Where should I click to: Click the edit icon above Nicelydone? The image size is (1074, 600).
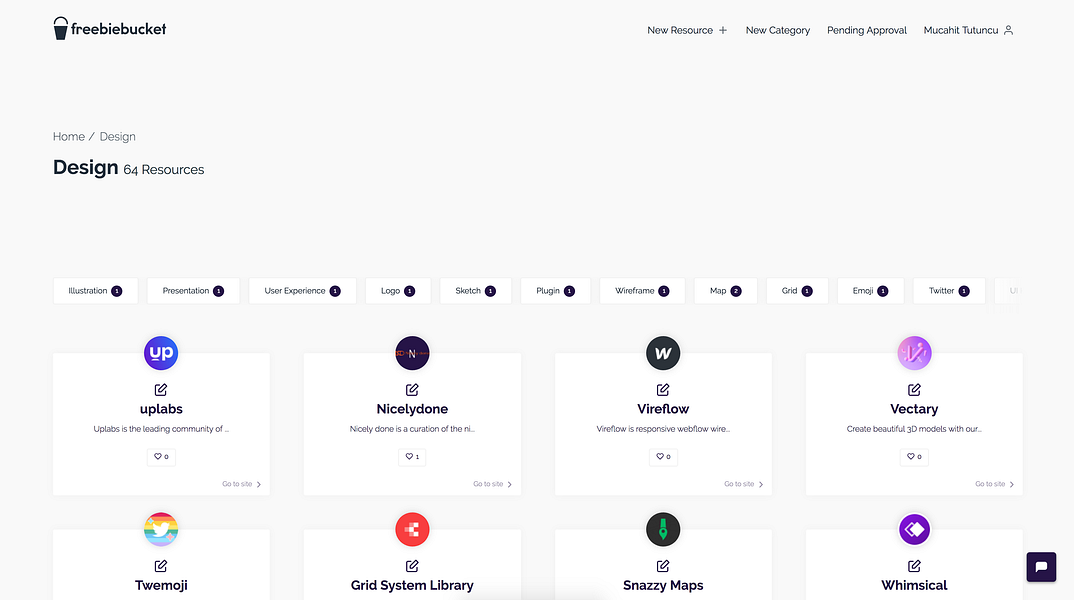(x=412, y=390)
